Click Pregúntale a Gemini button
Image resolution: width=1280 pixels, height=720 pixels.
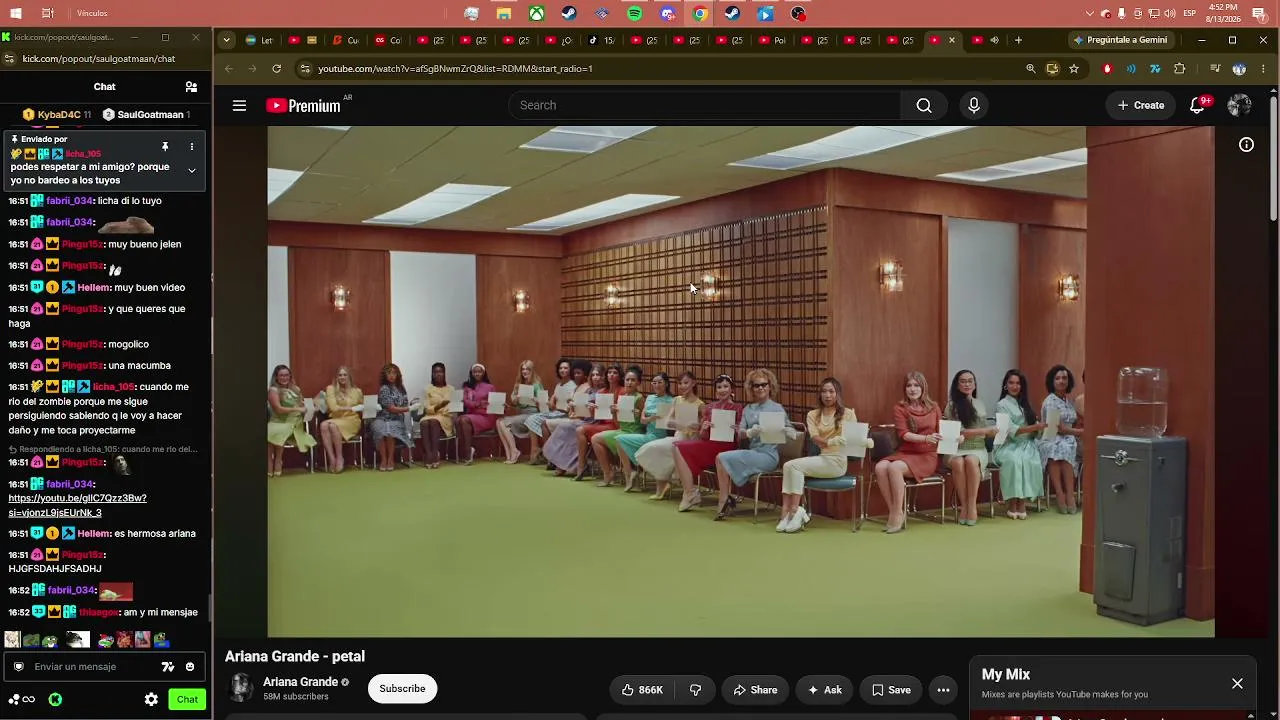click(1120, 41)
